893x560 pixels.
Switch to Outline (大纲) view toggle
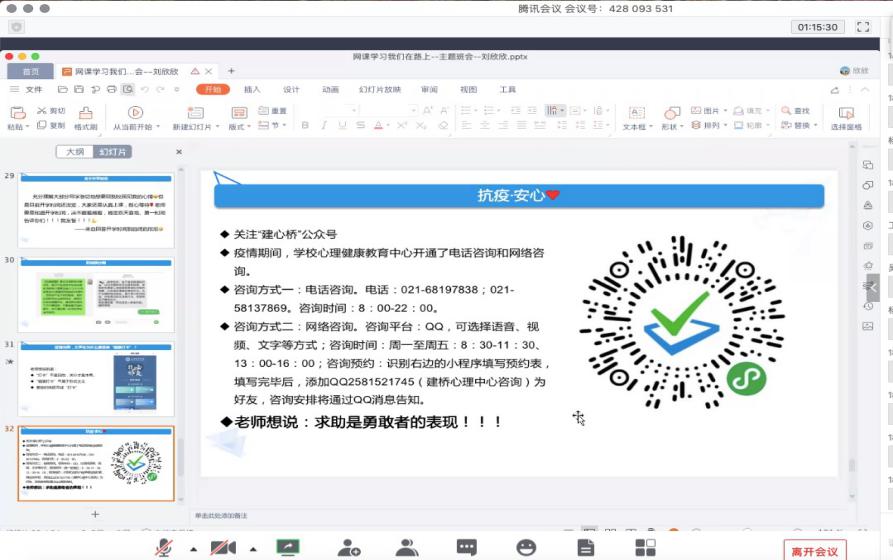(x=75, y=152)
